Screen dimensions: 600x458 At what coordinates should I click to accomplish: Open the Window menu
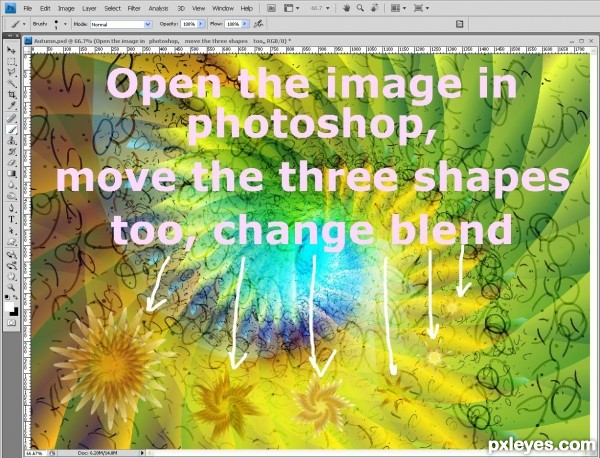click(x=223, y=8)
